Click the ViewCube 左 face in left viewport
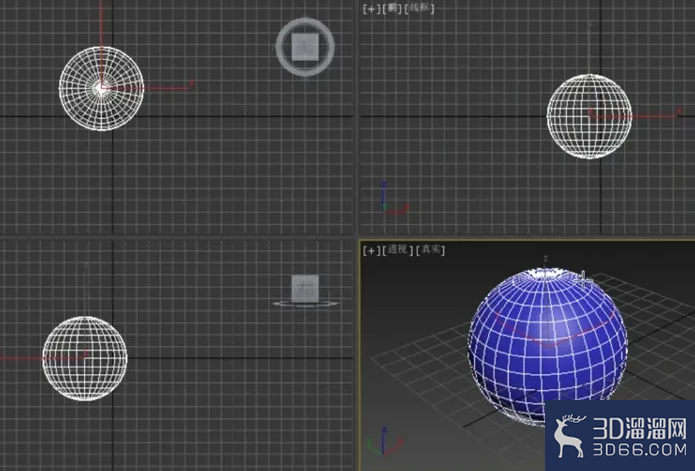The height and width of the screenshot is (471, 695). point(305,288)
